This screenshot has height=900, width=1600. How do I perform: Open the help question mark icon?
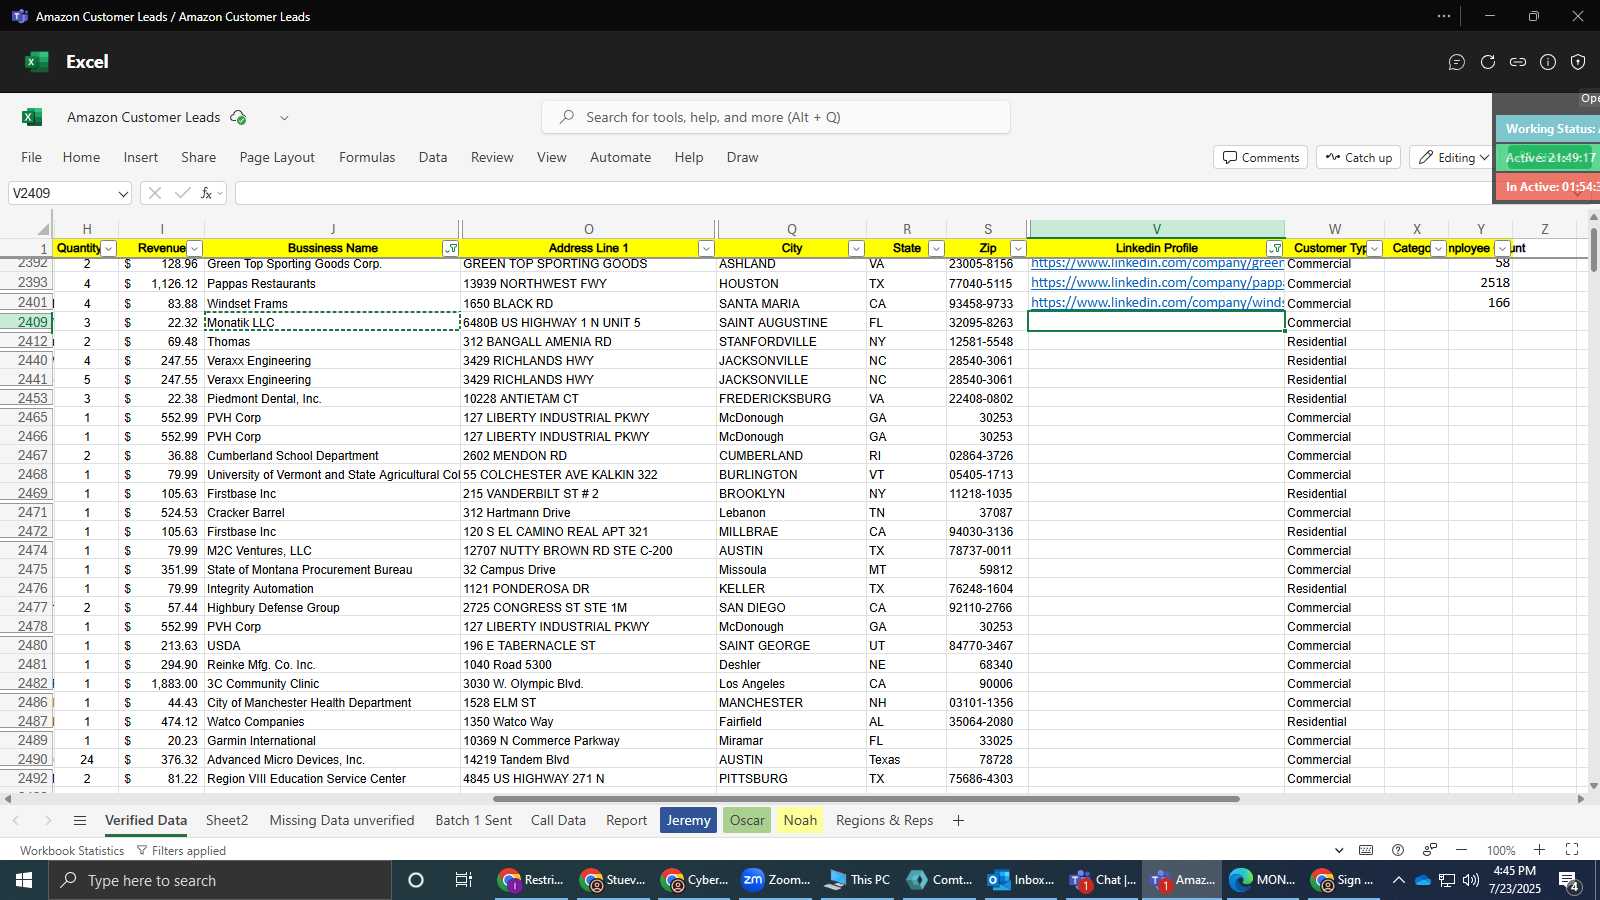pos(1398,850)
